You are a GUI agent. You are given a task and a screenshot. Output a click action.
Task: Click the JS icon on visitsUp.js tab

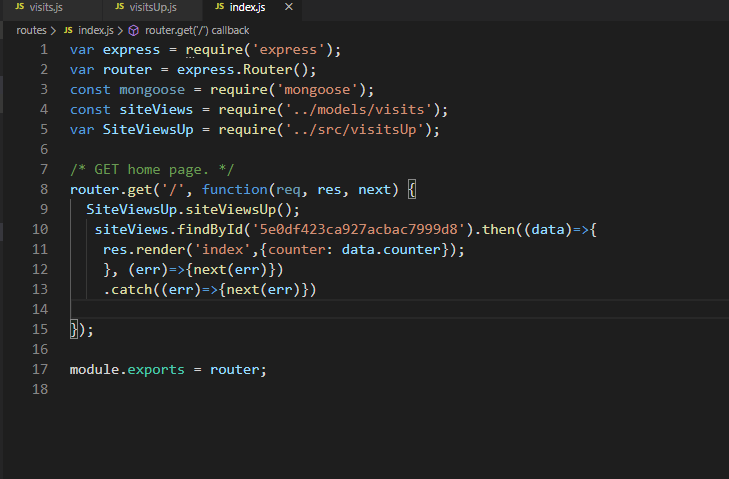(x=119, y=7)
